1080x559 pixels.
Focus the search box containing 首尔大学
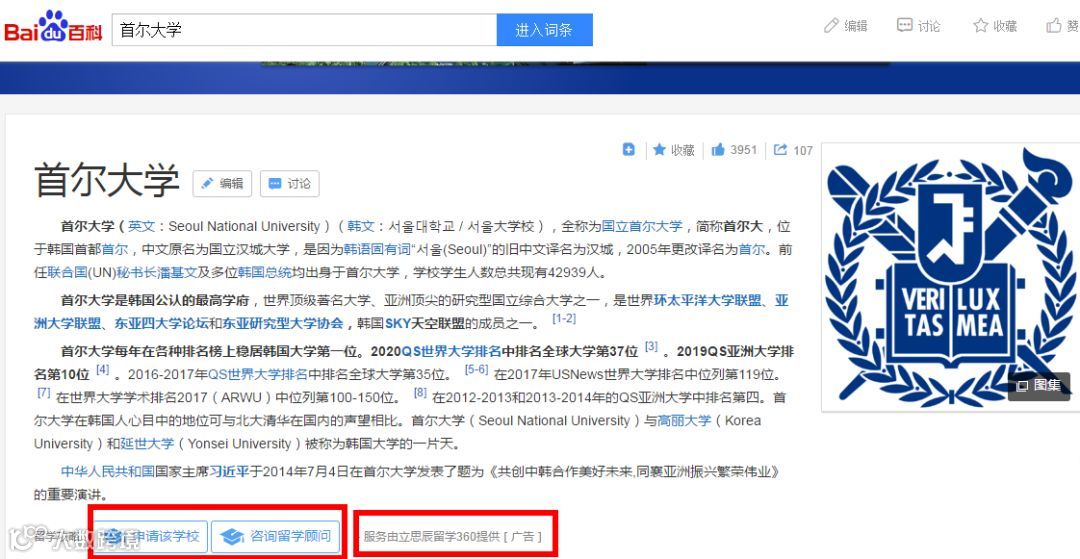[x=304, y=30]
